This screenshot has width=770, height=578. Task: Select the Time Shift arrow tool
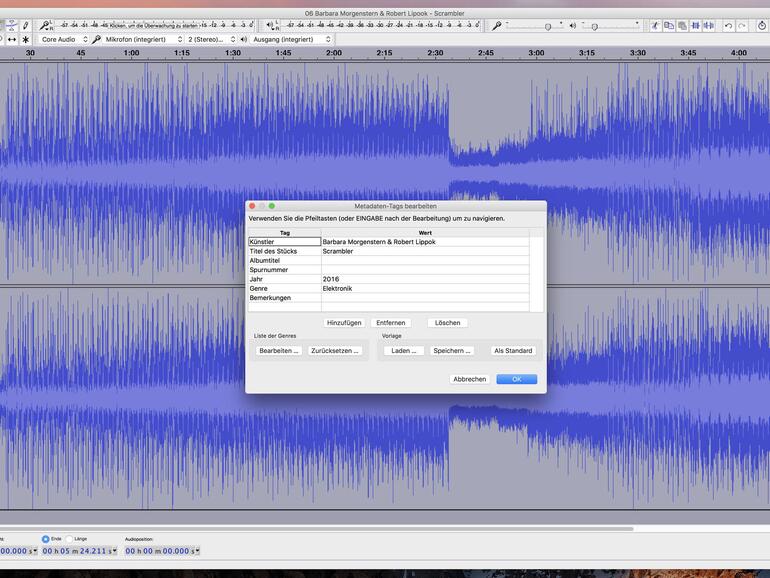(12, 39)
